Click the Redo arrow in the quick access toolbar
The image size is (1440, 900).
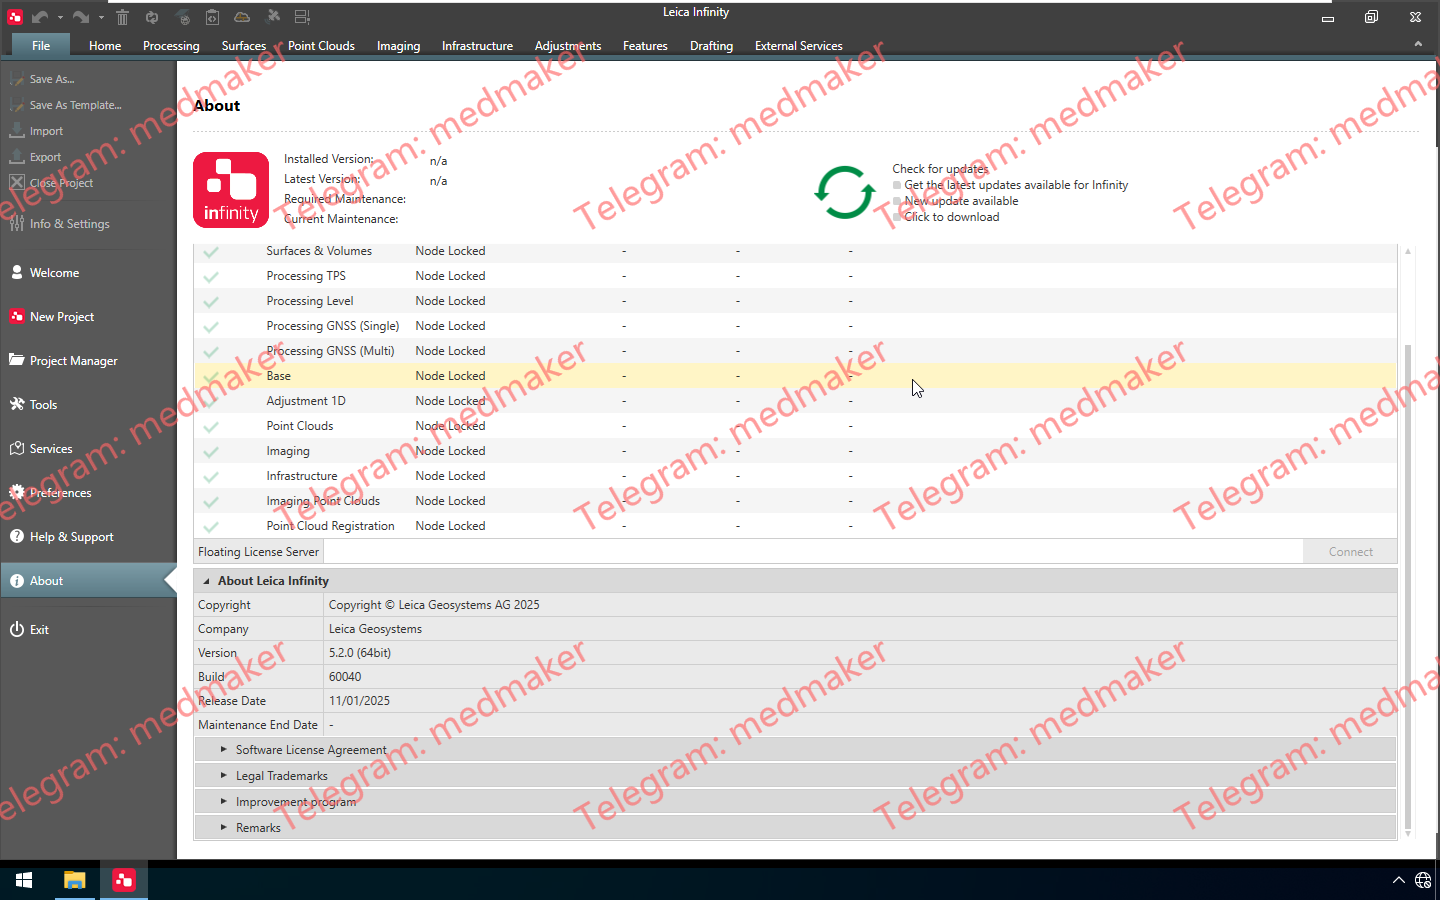81,17
